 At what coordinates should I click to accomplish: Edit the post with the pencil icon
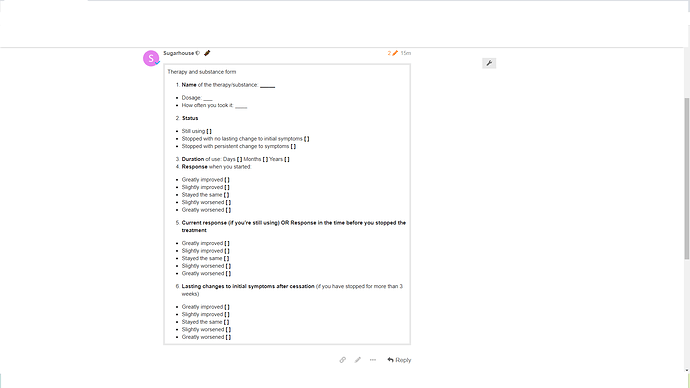358,360
